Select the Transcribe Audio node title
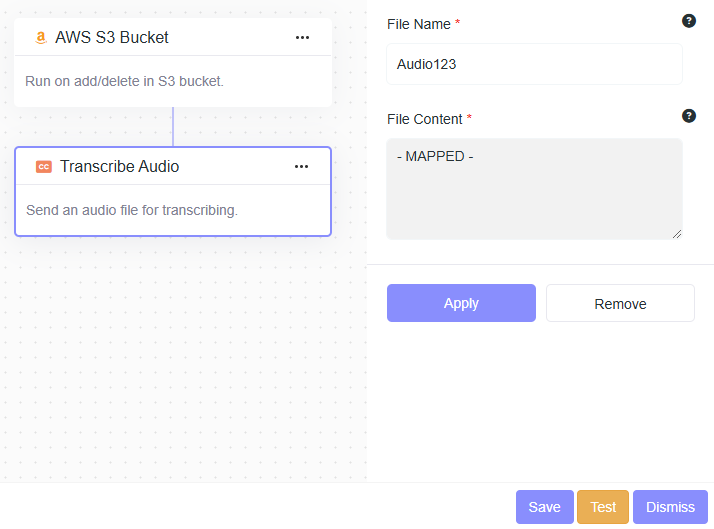 tap(119, 167)
